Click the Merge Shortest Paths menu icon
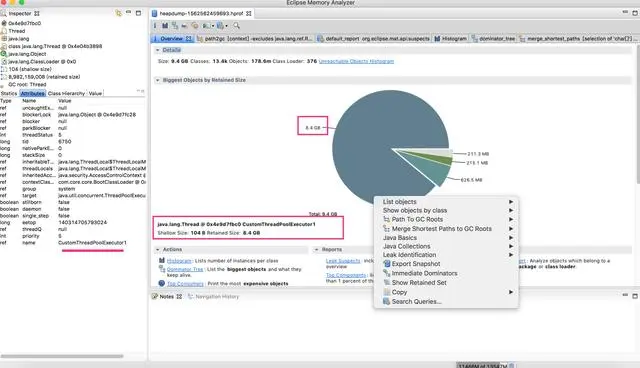 click(387, 228)
